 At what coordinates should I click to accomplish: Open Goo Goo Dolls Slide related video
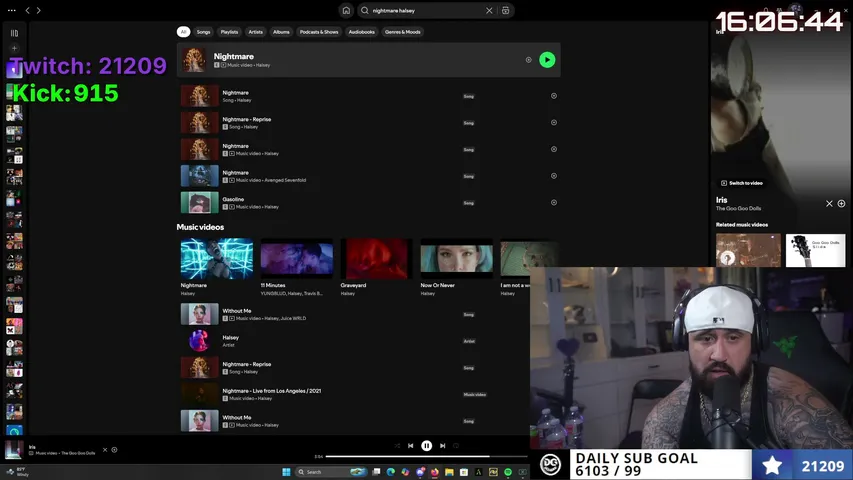coord(815,250)
